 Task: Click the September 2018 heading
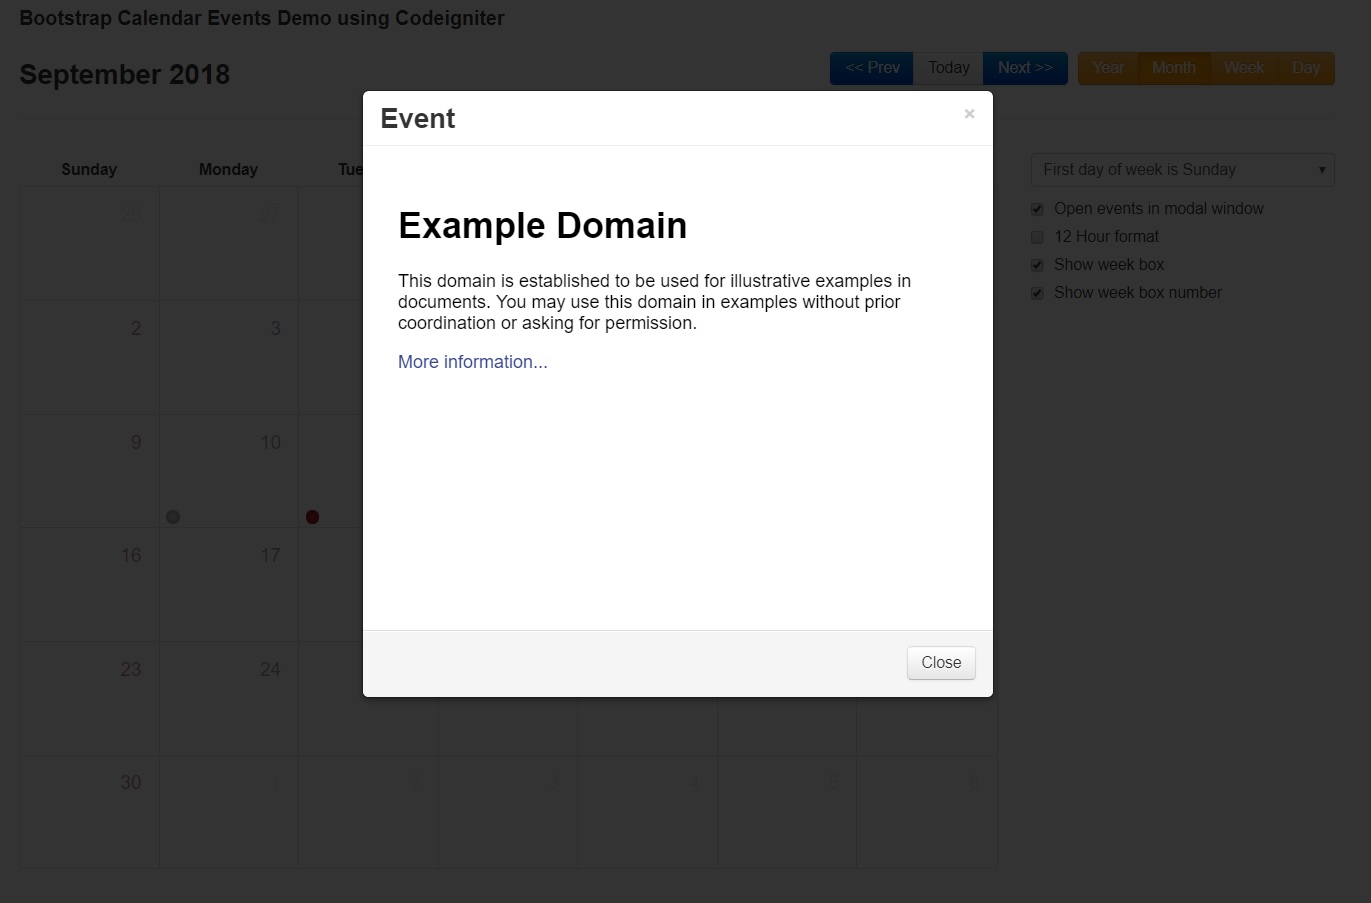125,75
